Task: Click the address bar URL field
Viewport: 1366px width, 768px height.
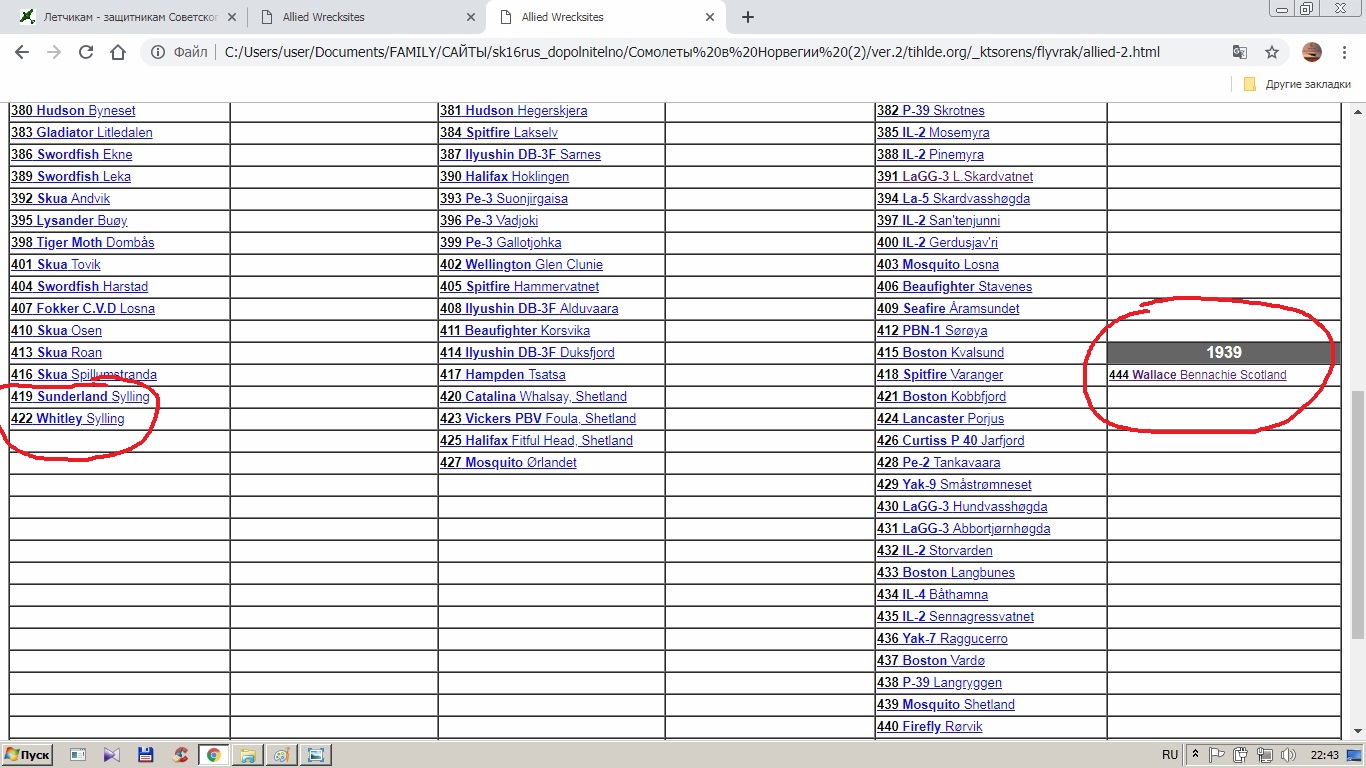Action: click(x=690, y=53)
